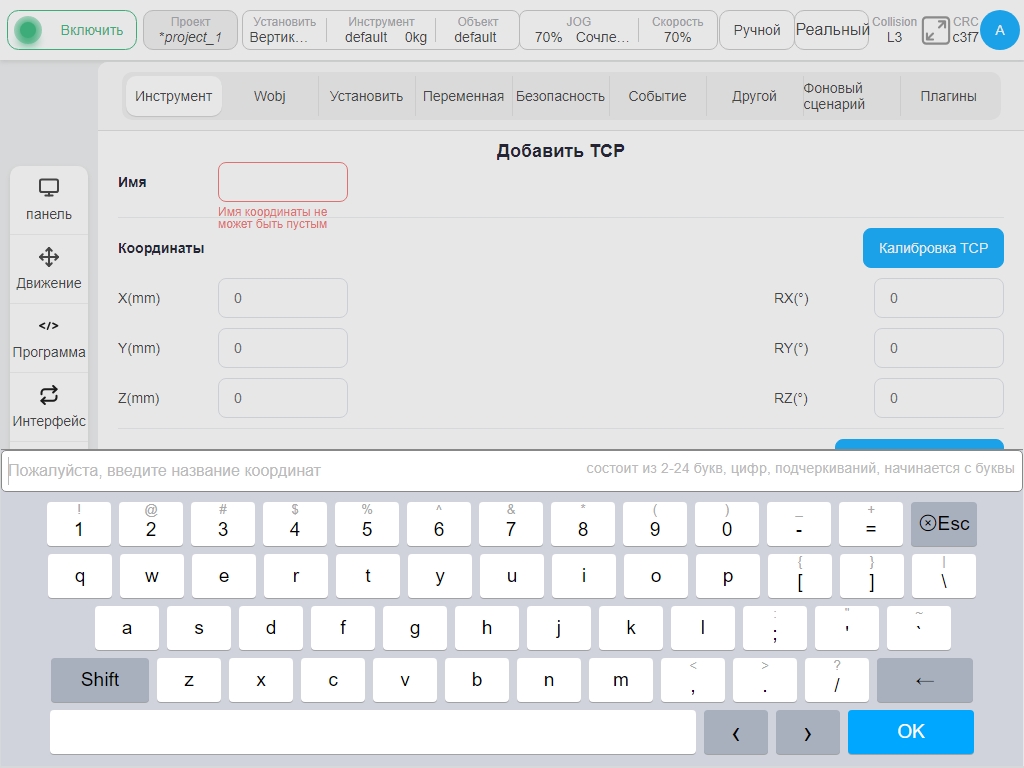Viewport: 1024px width, 768px height.
Task: Switch to the Плагины tab
Action: (948, 96)
